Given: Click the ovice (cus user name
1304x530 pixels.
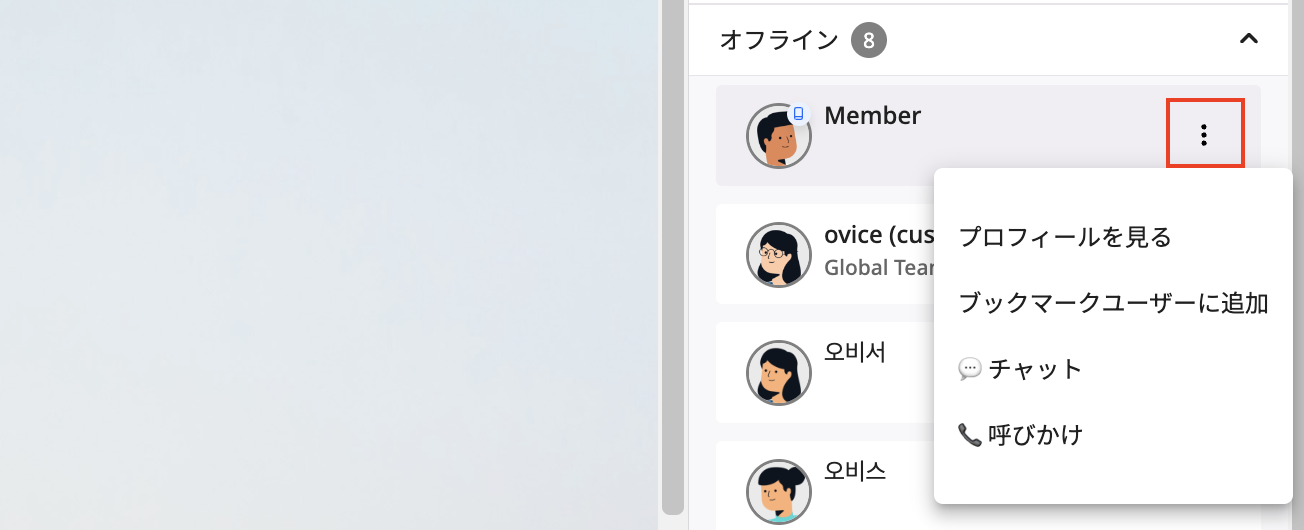Looking at the screenshot, I should [879, 235].
